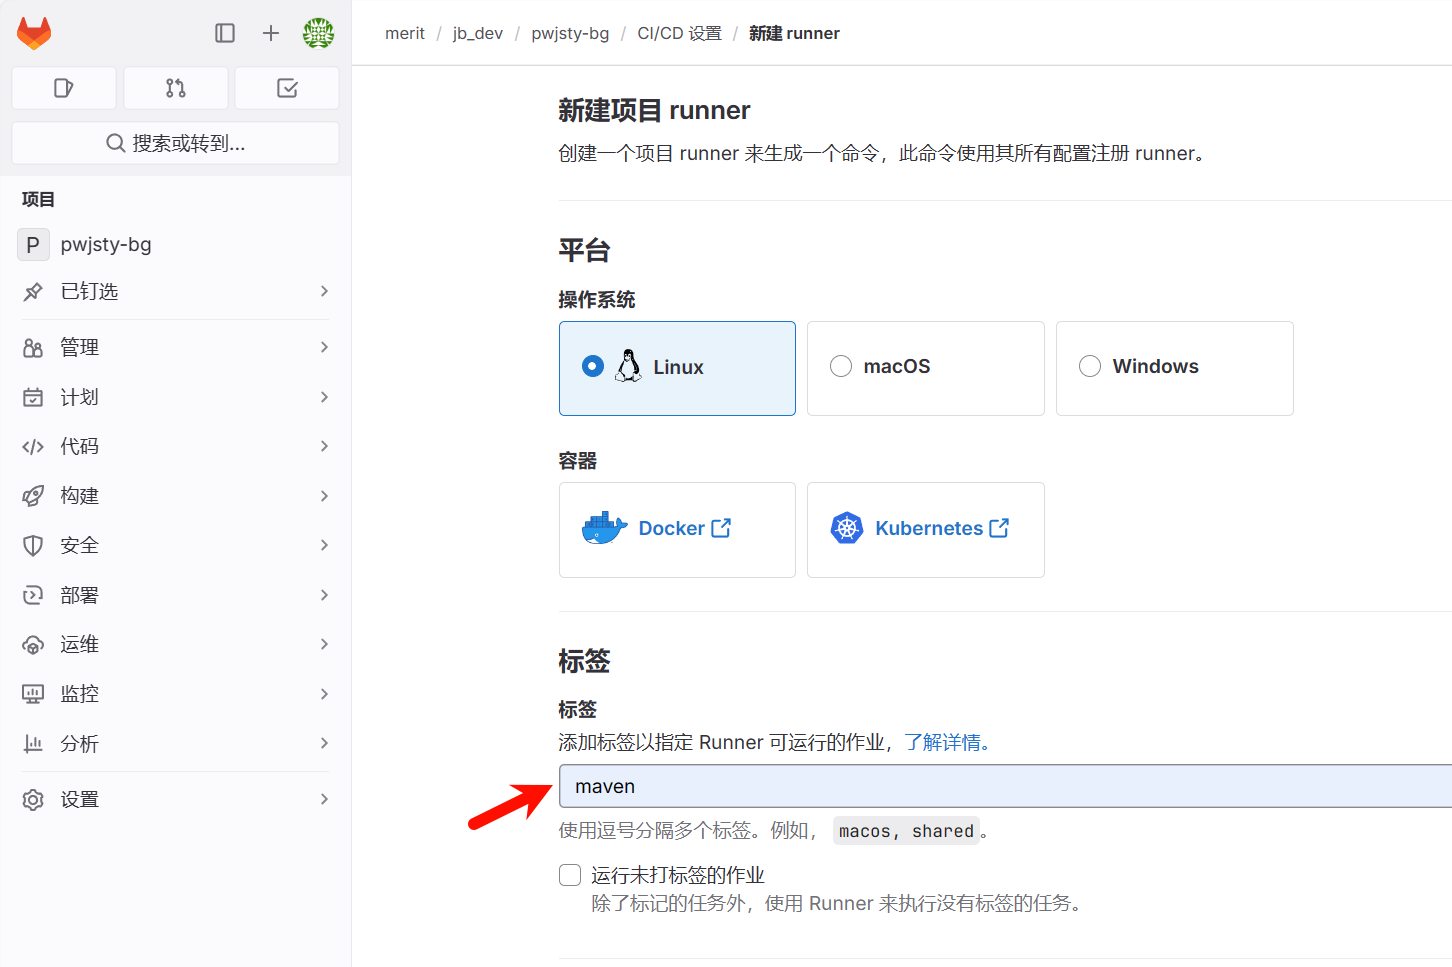
Task: Open the user avatar menu
Action: tap(318, 33)
